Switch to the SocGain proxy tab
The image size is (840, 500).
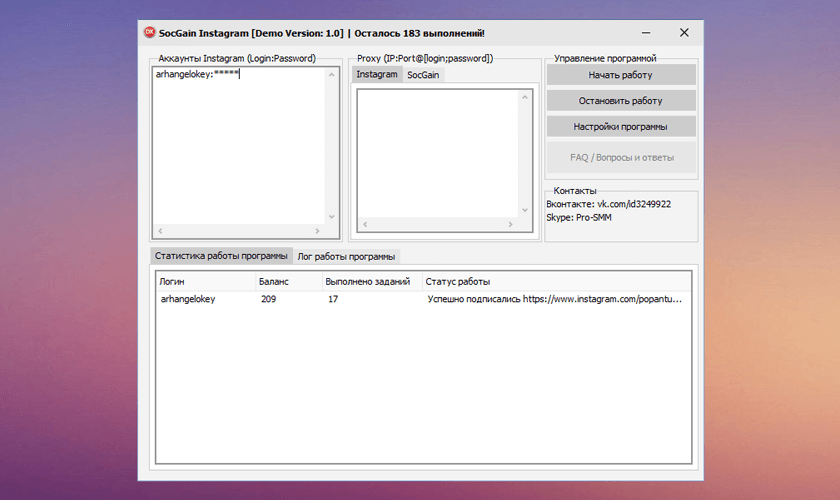tap(423, 75)
